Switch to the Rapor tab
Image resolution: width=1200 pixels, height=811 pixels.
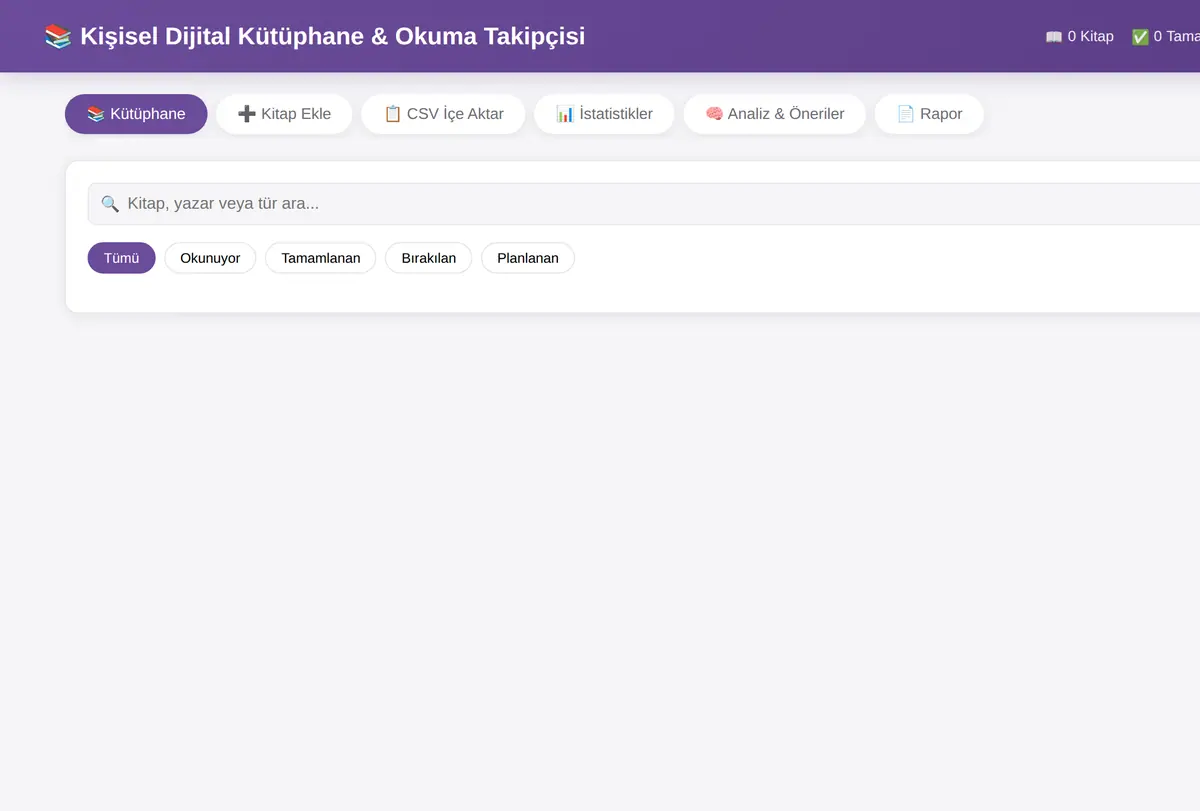coord(929,114)
